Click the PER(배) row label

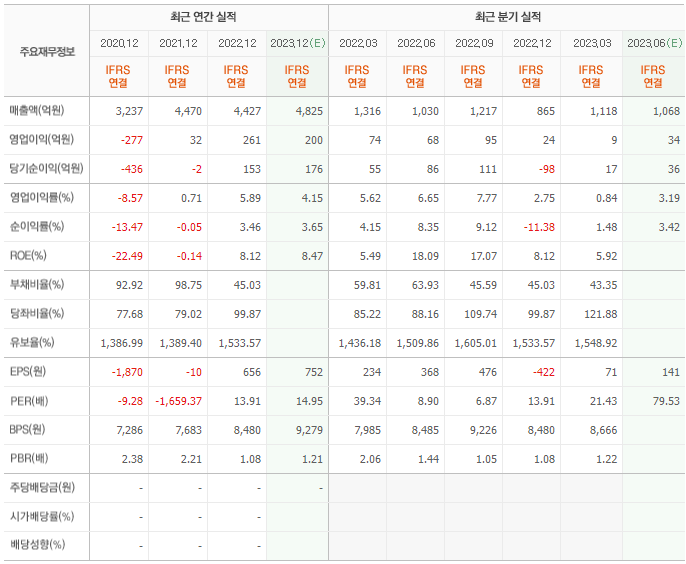coord(29,401)
